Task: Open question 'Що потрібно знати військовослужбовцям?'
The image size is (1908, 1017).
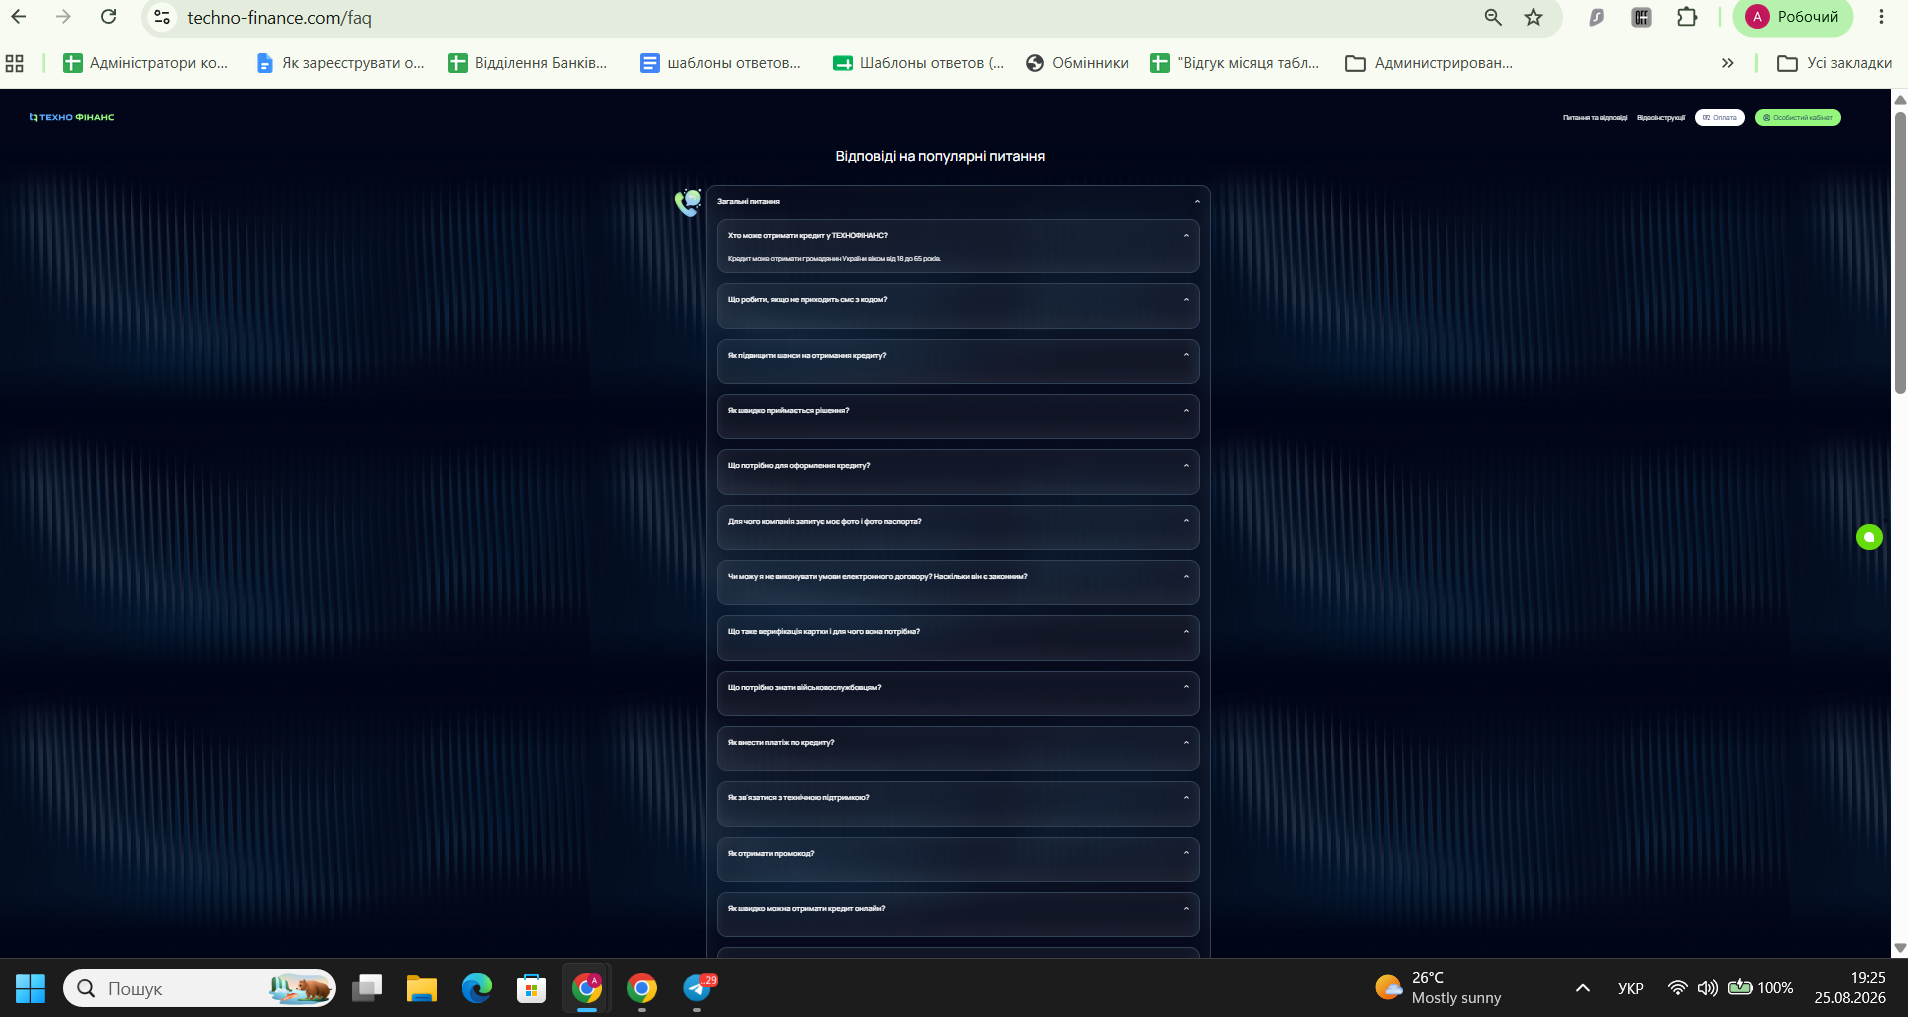Action: tap(958, 693)
